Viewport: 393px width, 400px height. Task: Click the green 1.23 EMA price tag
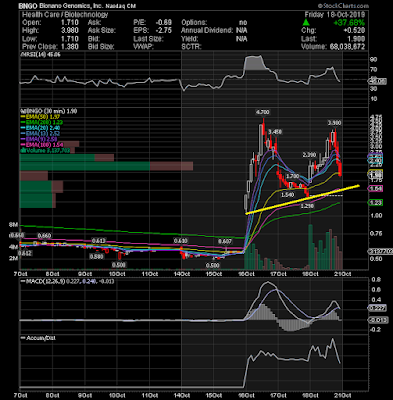click(x=375, y=203)
